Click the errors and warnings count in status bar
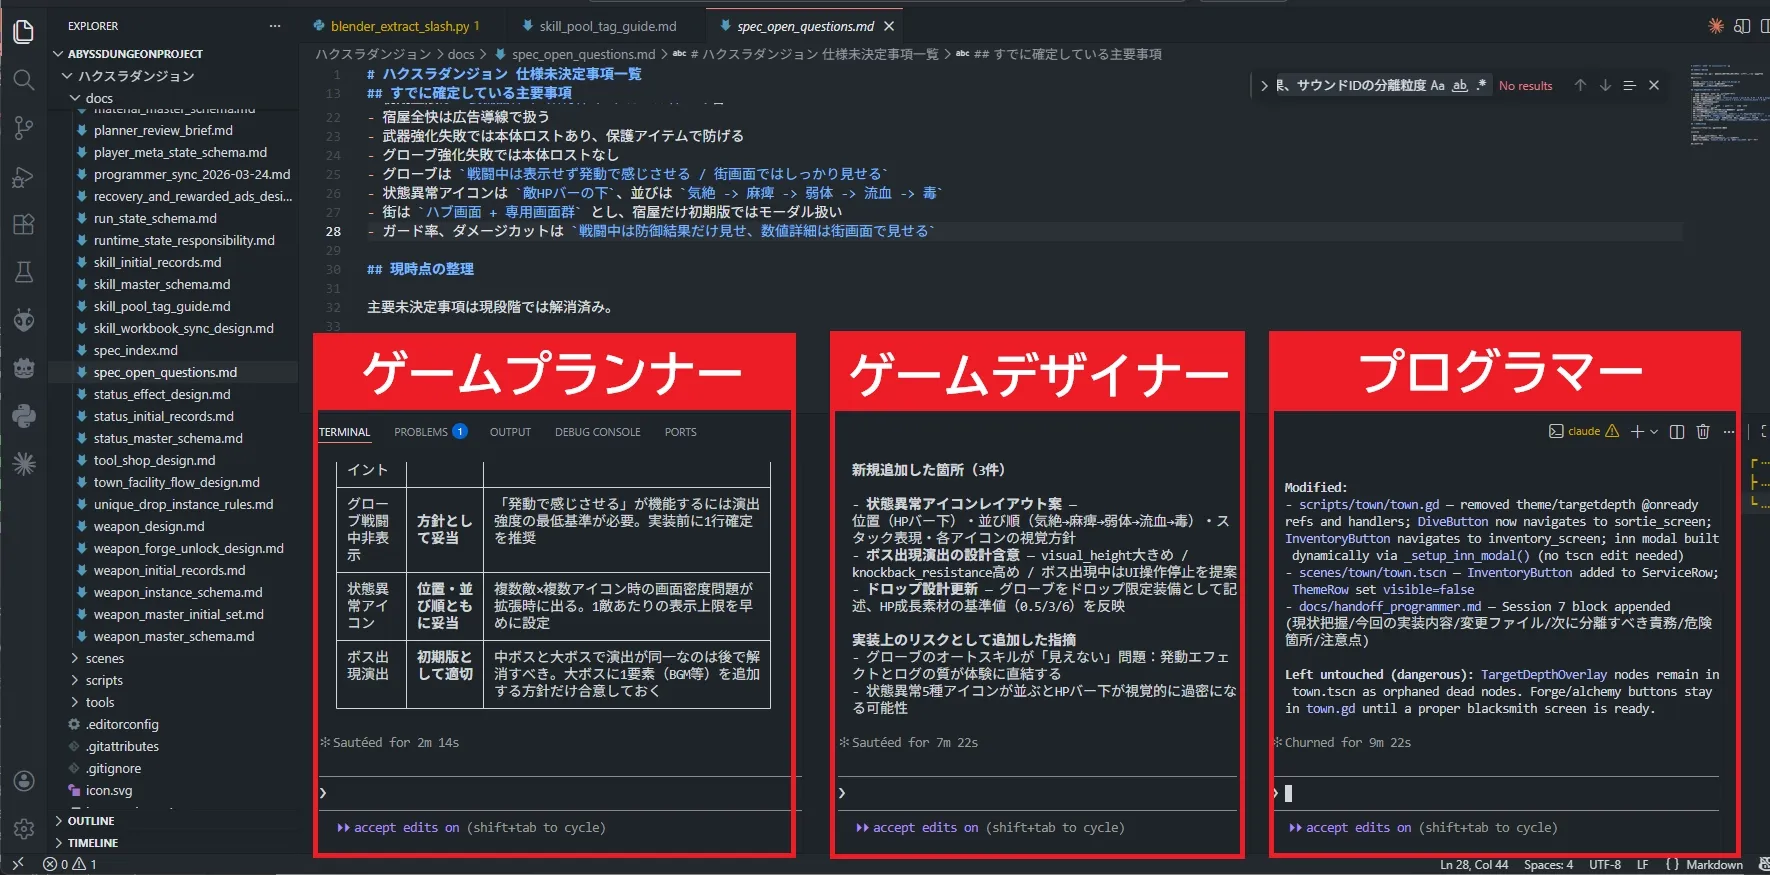Screen dimensions: 1770x875 click(70, 864)
